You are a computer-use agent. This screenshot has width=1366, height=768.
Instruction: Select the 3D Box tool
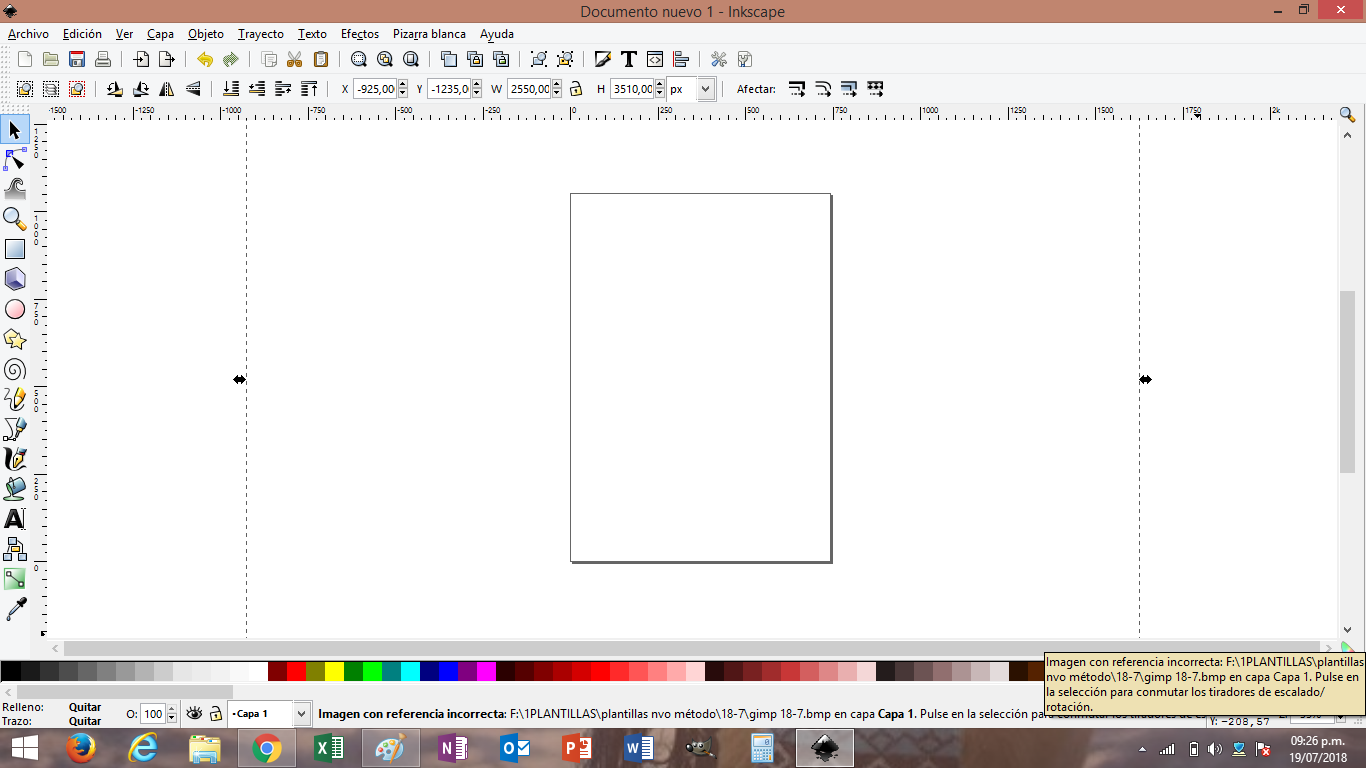[x=15, y=279]
